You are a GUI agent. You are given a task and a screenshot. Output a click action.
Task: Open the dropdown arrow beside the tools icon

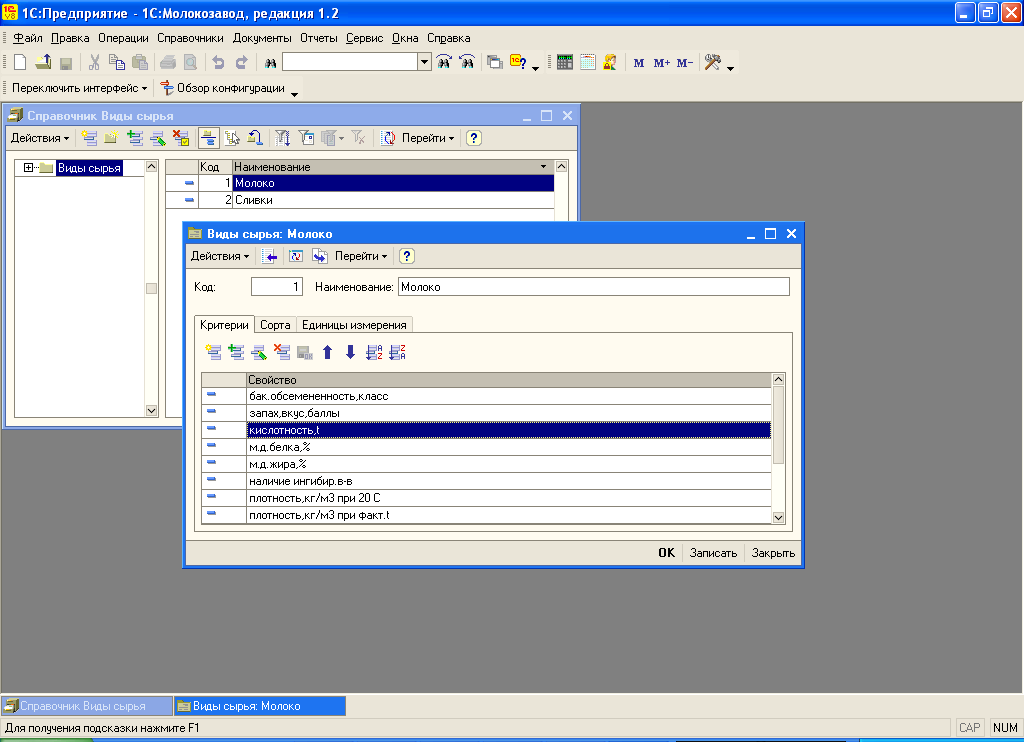click(x=730, y=67)
